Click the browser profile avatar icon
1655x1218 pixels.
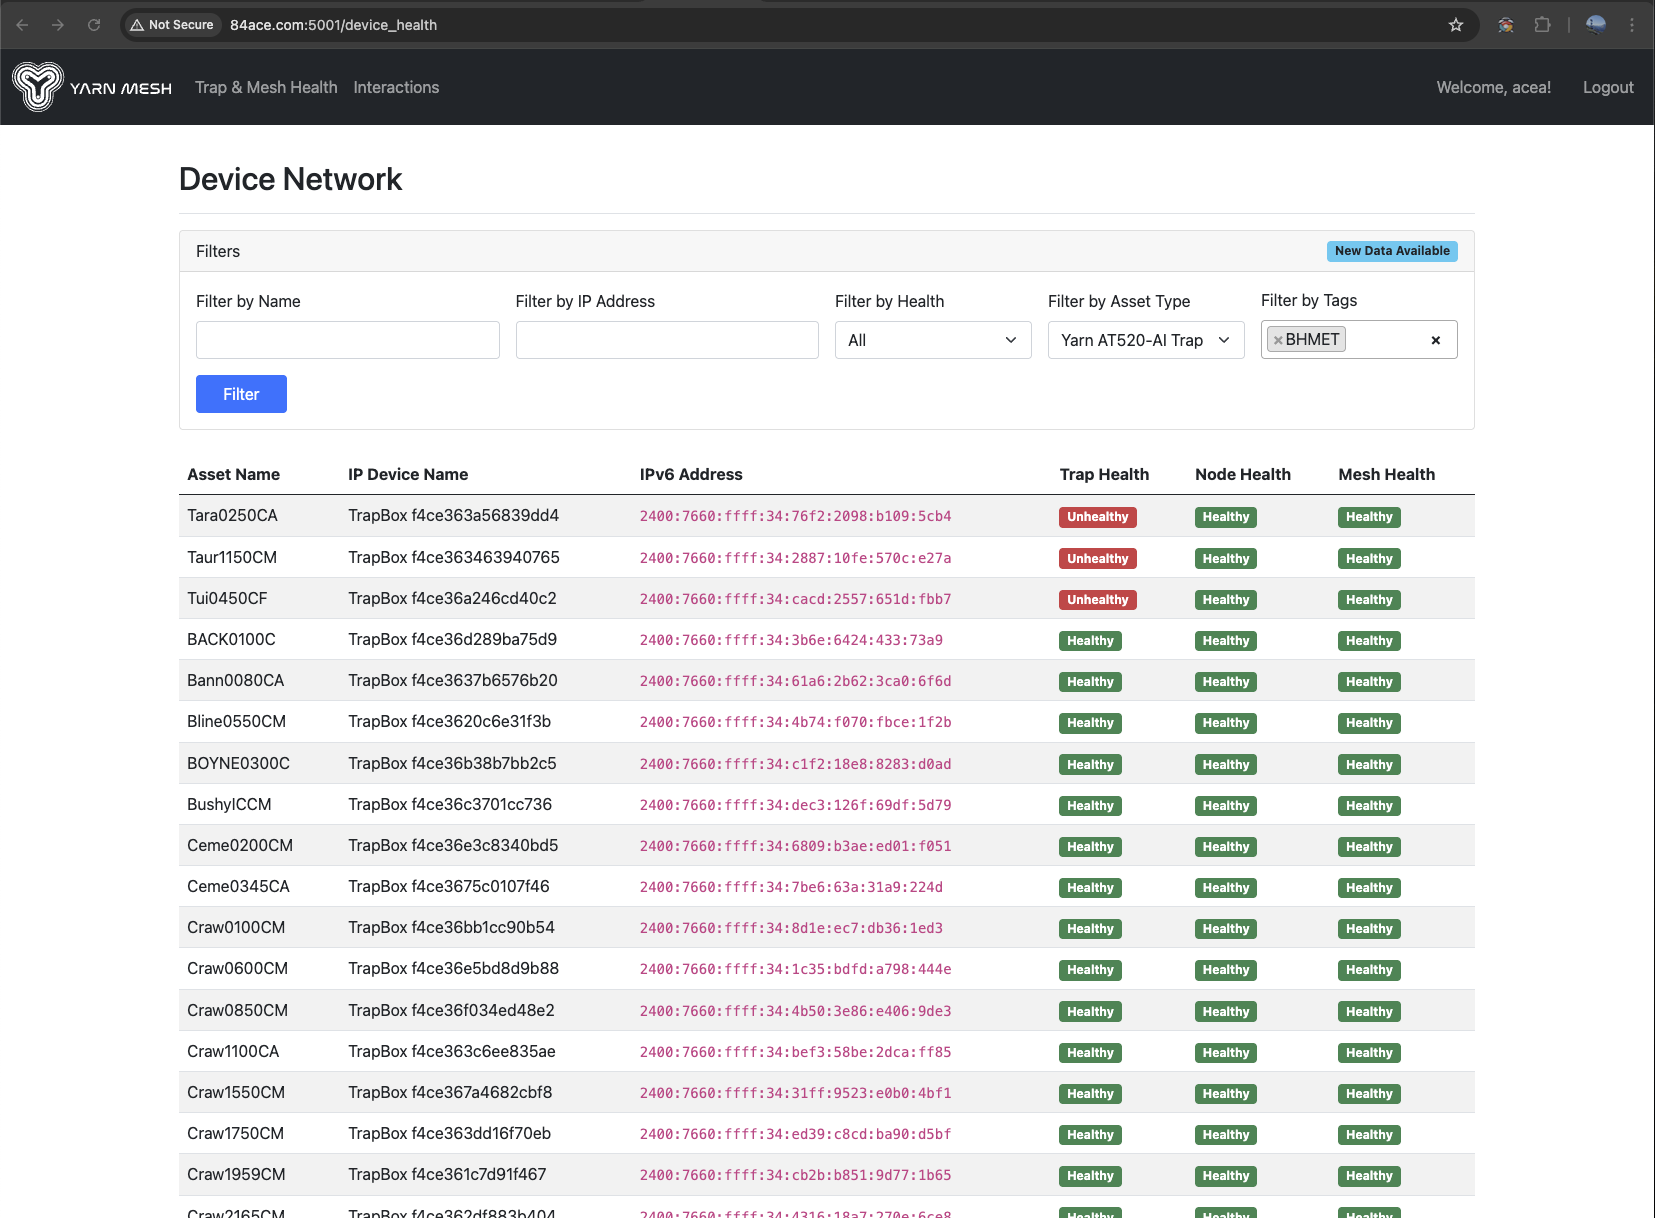pos(1596,25)
